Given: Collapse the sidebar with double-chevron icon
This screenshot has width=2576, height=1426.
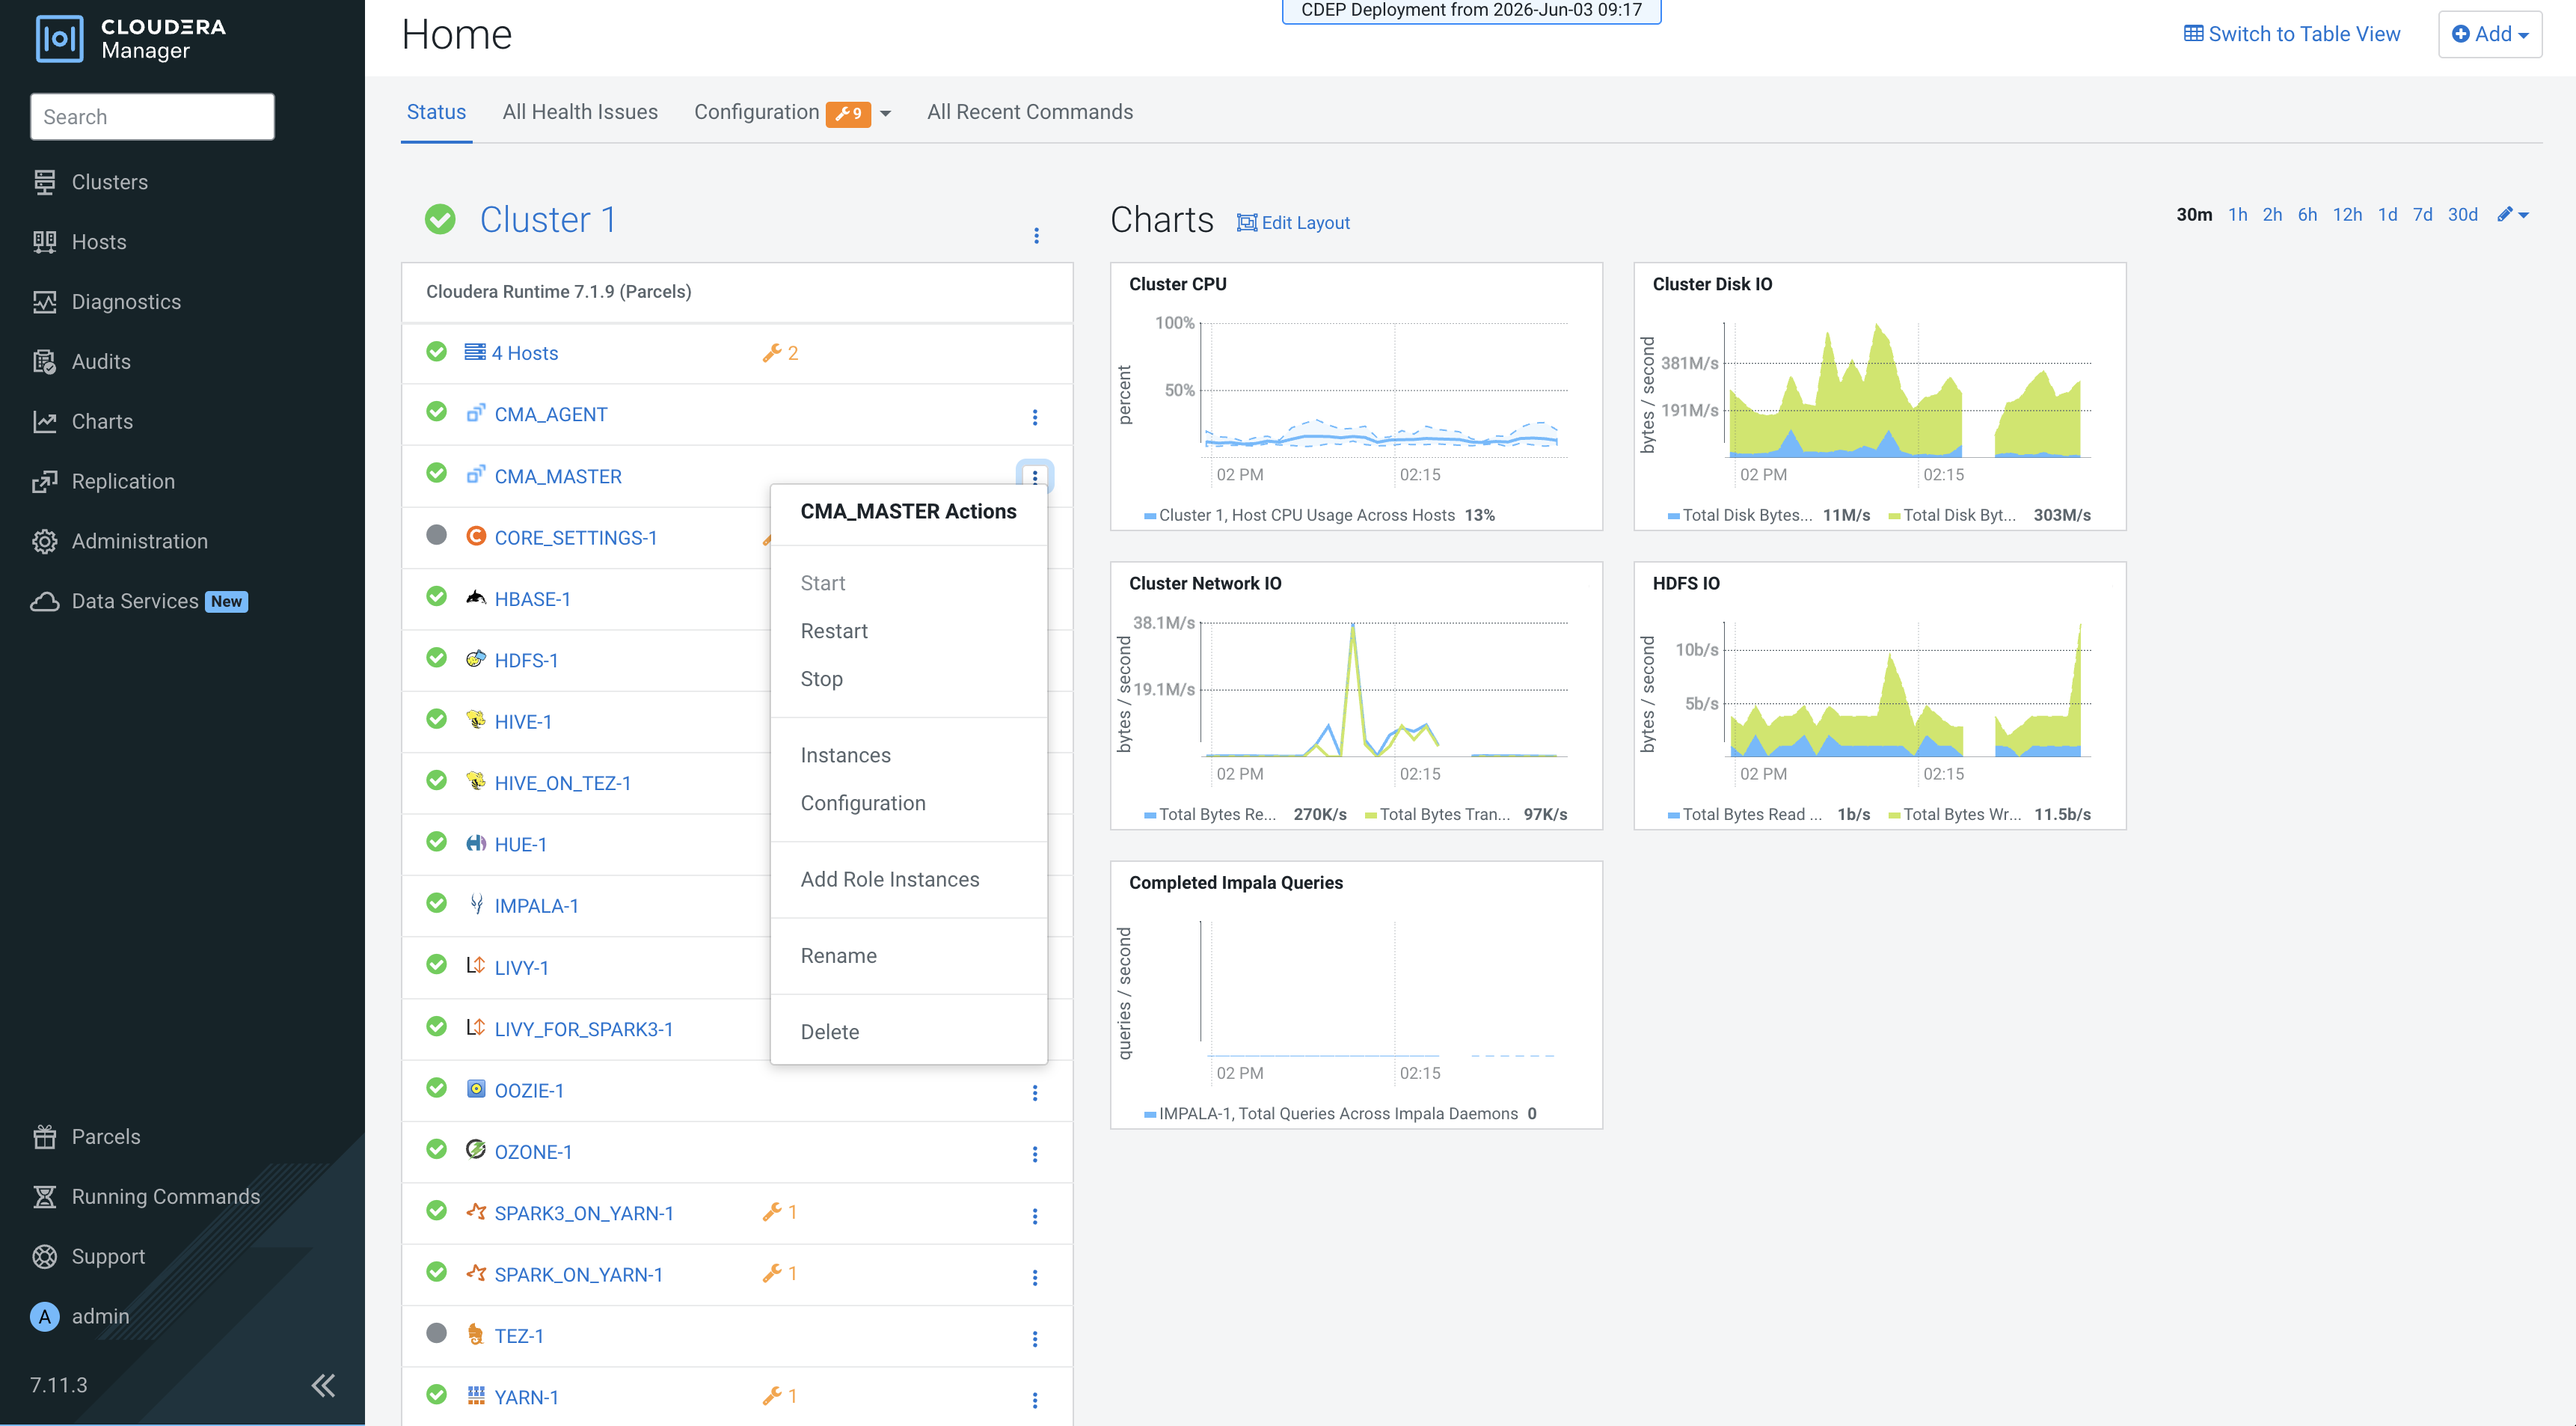Looking at the screenshot, I should tap(323, 1385).
